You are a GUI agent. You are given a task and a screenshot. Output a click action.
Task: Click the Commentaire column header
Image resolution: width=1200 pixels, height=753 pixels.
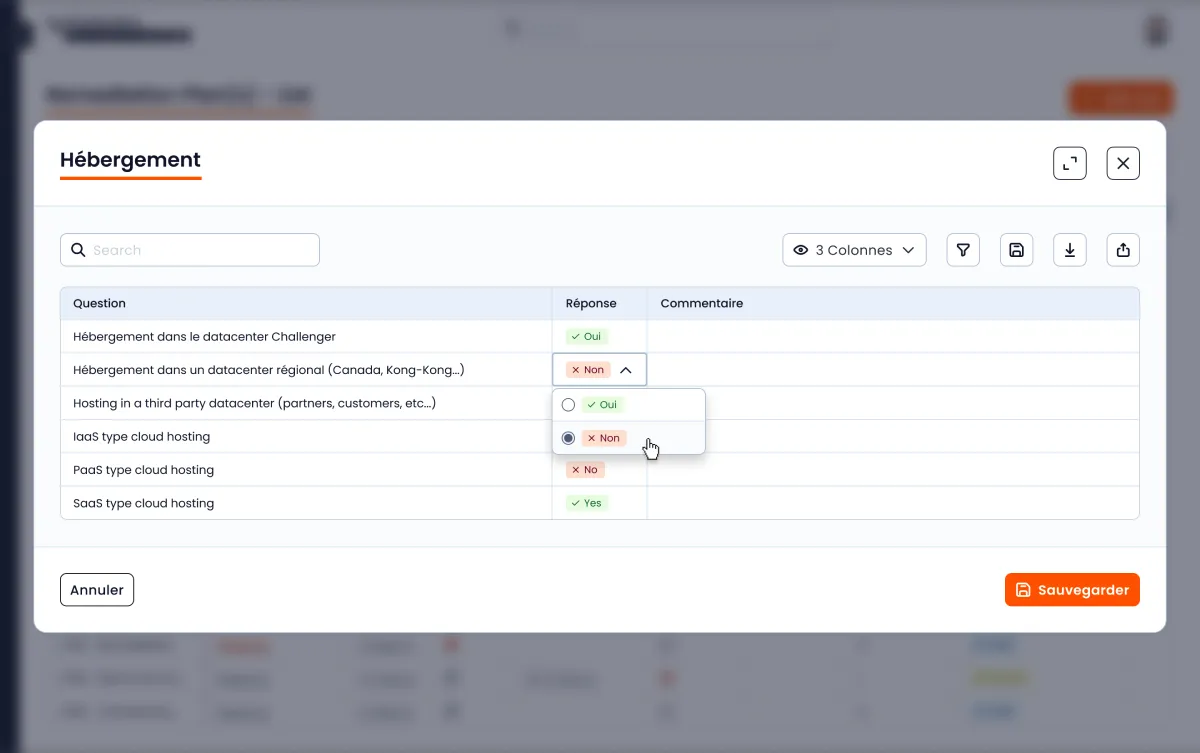(701, 303)
